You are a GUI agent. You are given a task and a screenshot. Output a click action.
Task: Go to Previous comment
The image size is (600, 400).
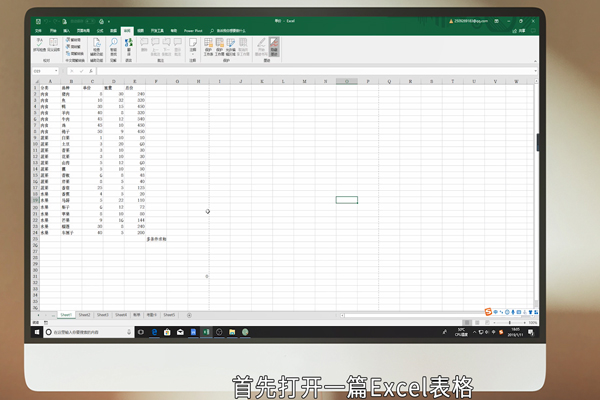(x=155, y=47)
